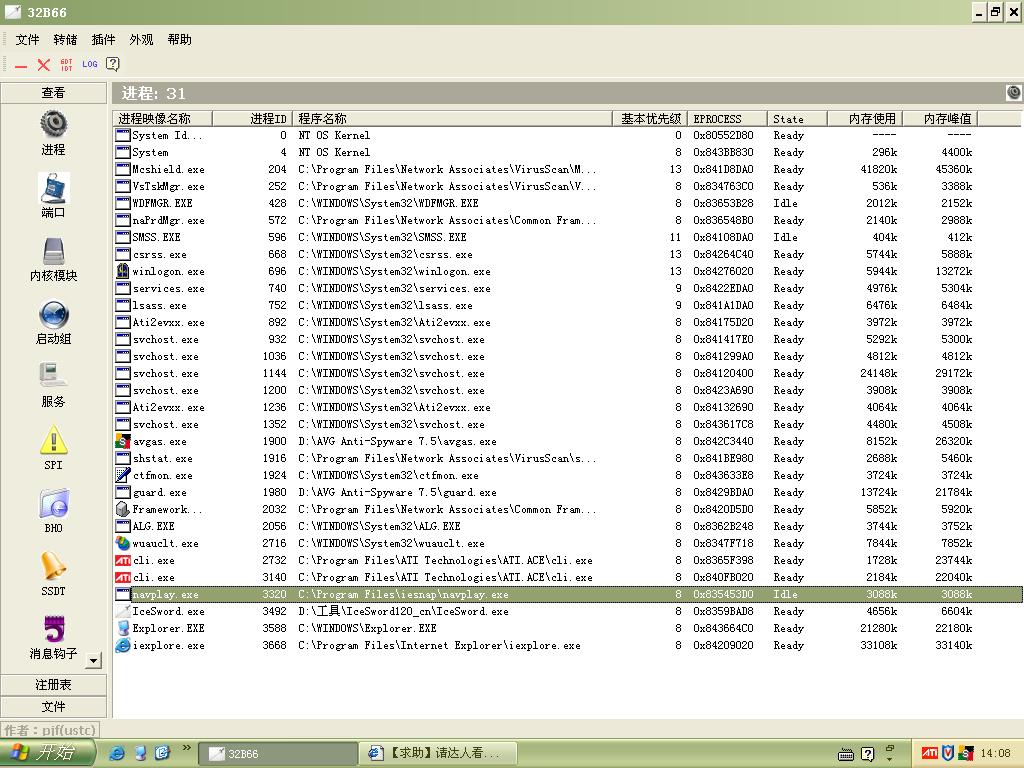Click the ATI icon in system tray
The width and height of the screenshot is (1024, 768).
(929, 753)
